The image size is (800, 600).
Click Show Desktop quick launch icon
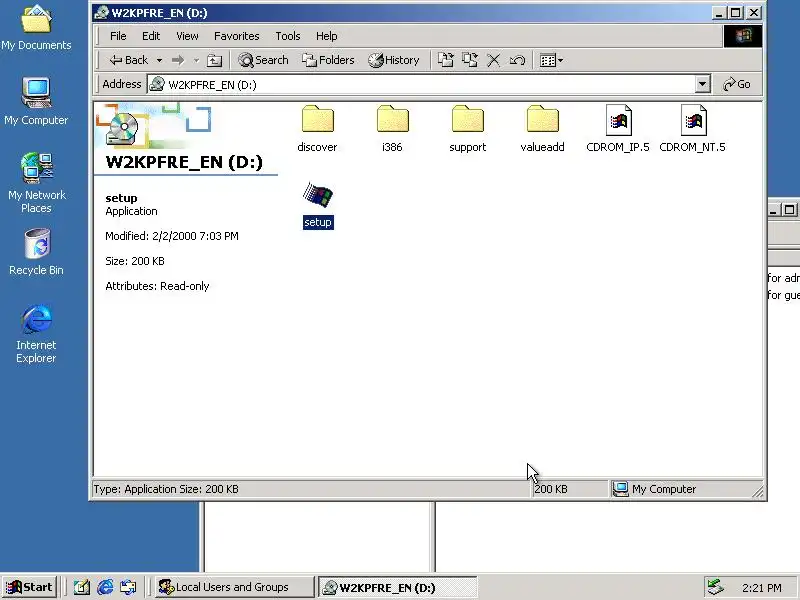81,587
